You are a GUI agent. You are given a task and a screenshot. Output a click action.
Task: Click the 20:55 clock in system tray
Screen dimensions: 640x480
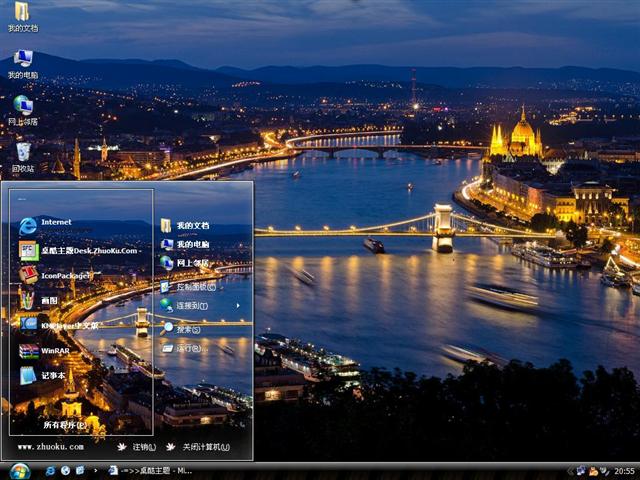624,471
